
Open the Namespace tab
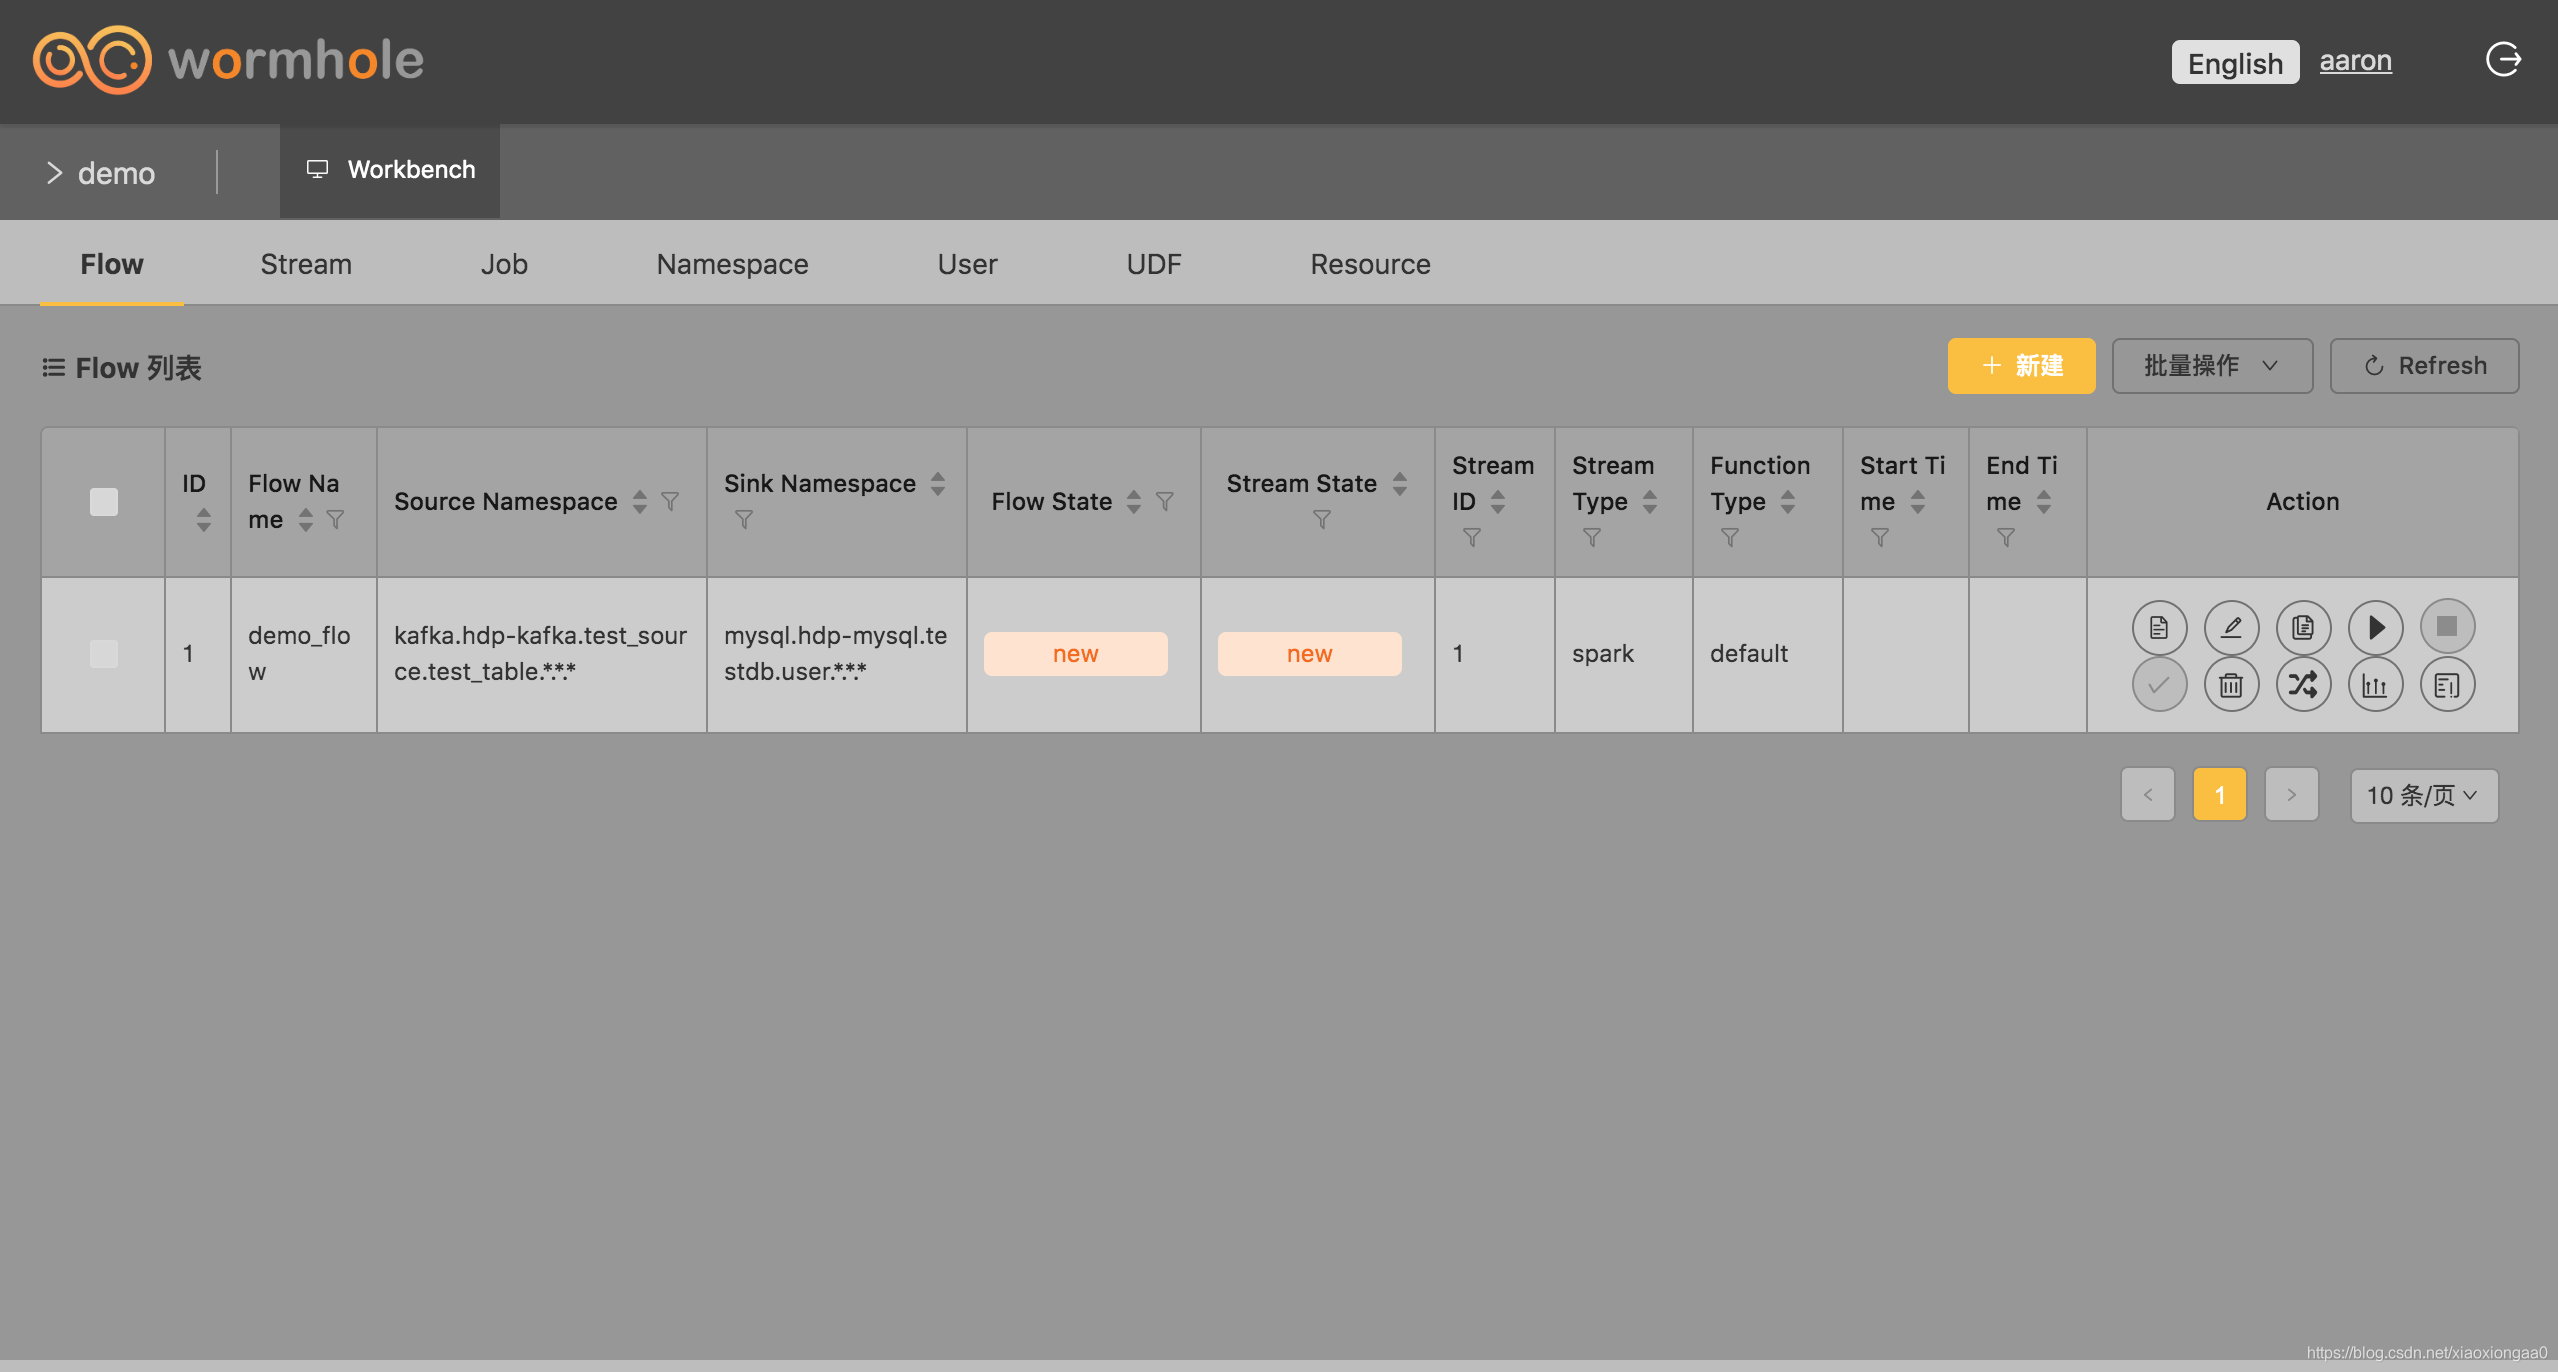click(x=732, y=264)
